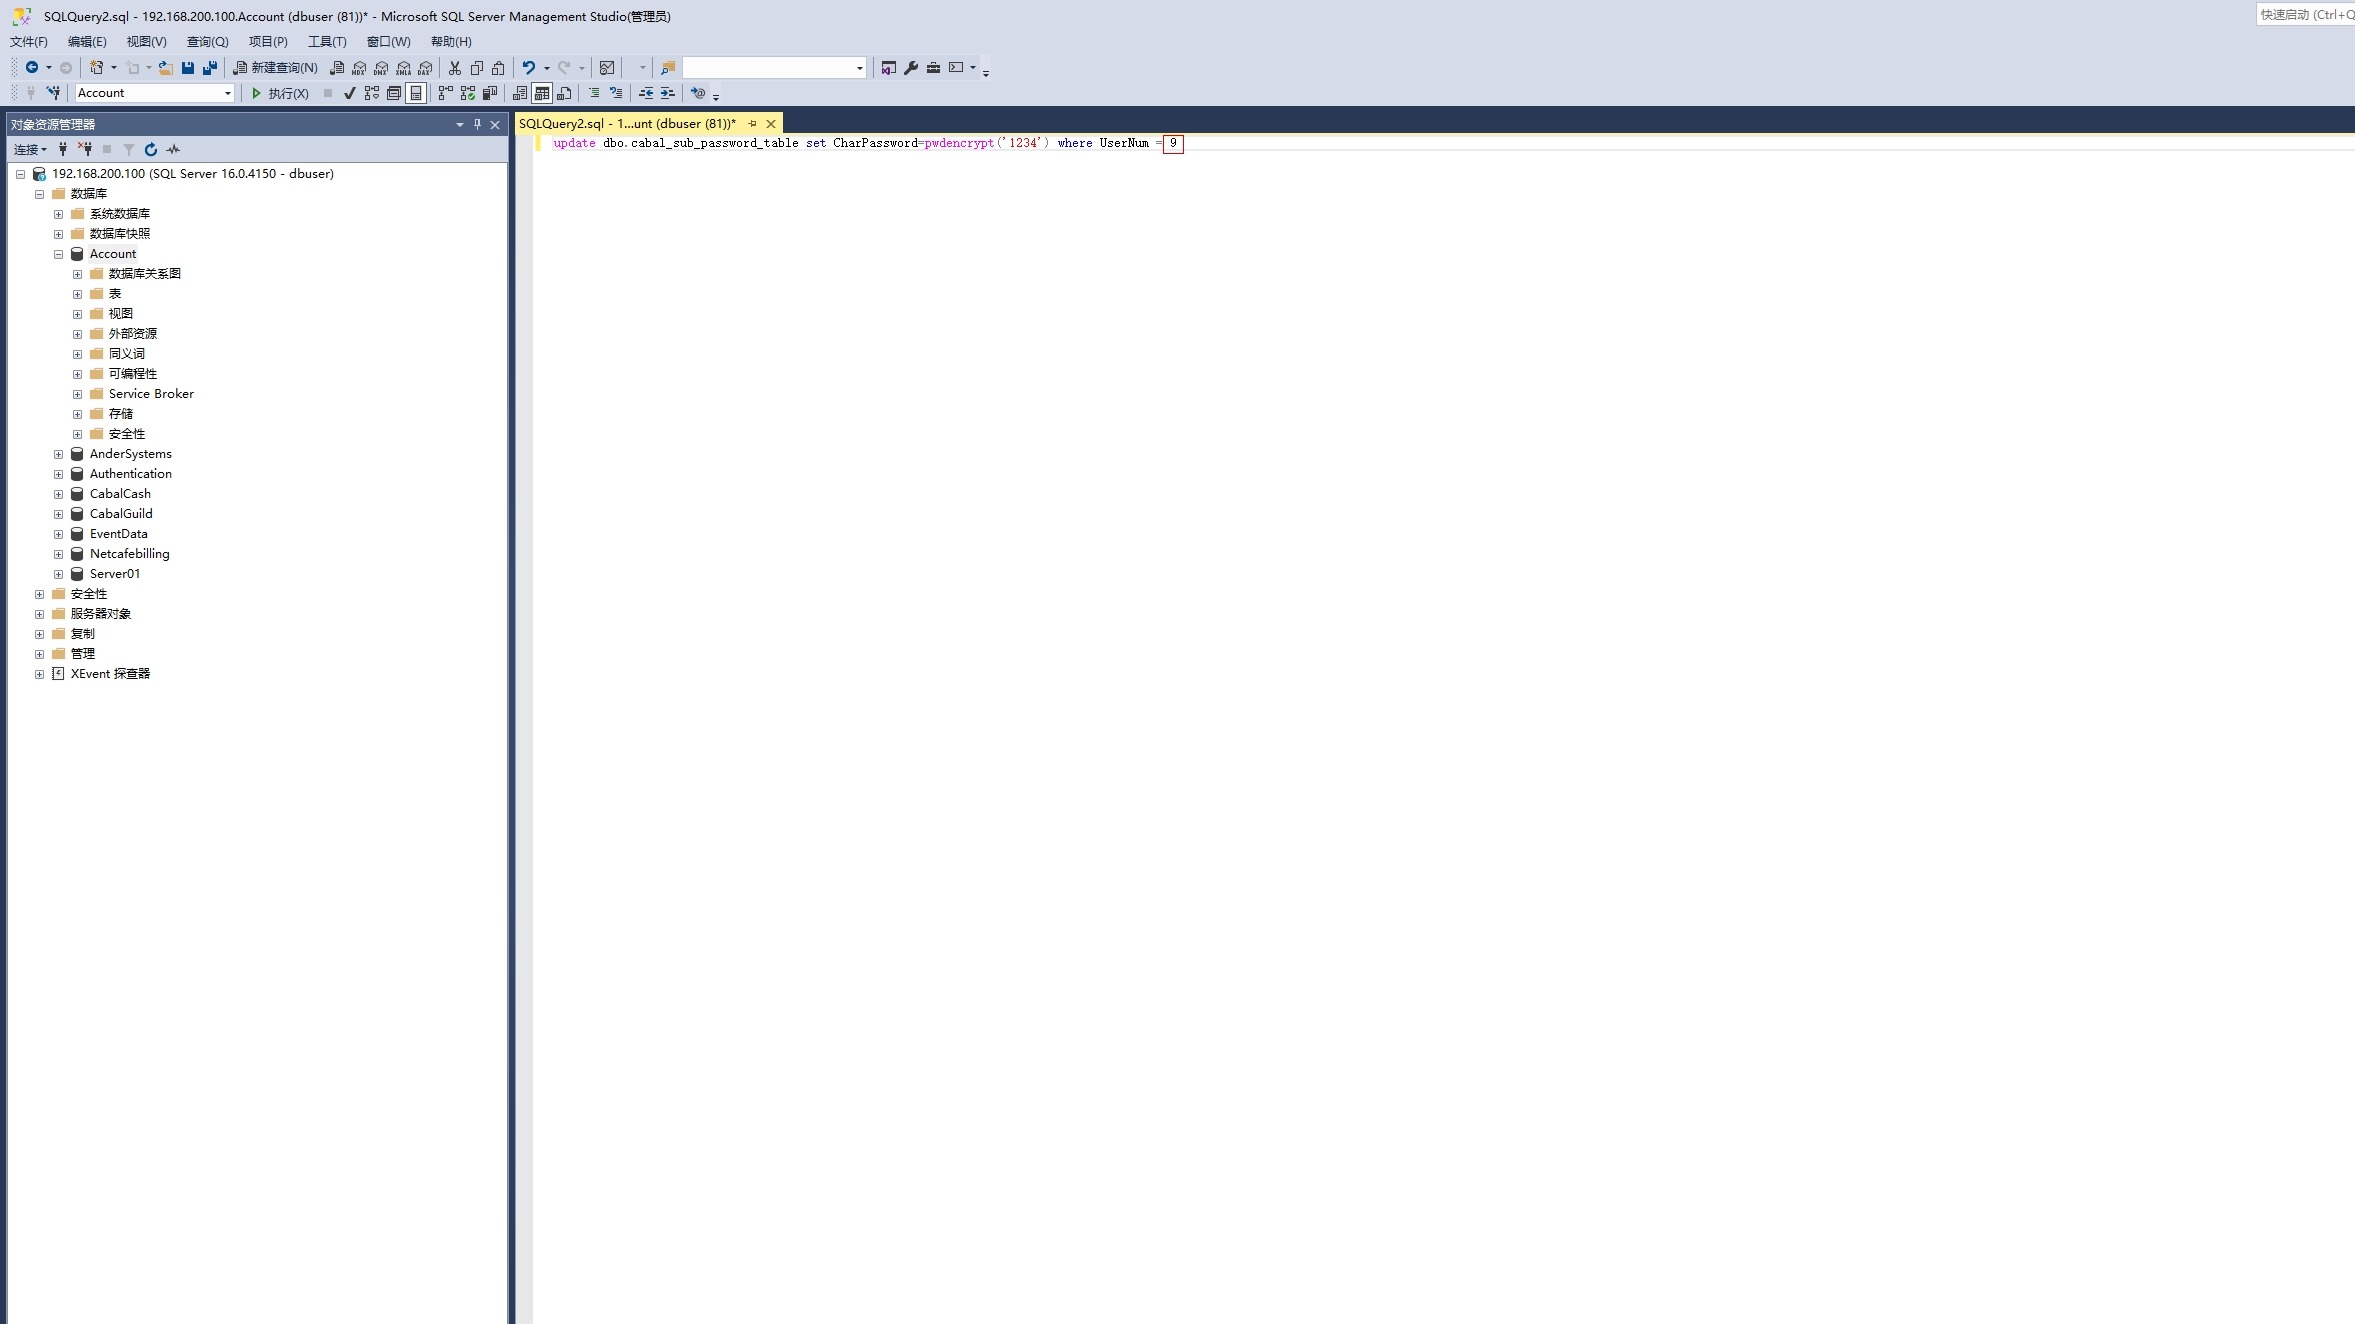Open the Account database dropdown
The width and height of the screenshot is (2355, 1324).
click(228, 93)
